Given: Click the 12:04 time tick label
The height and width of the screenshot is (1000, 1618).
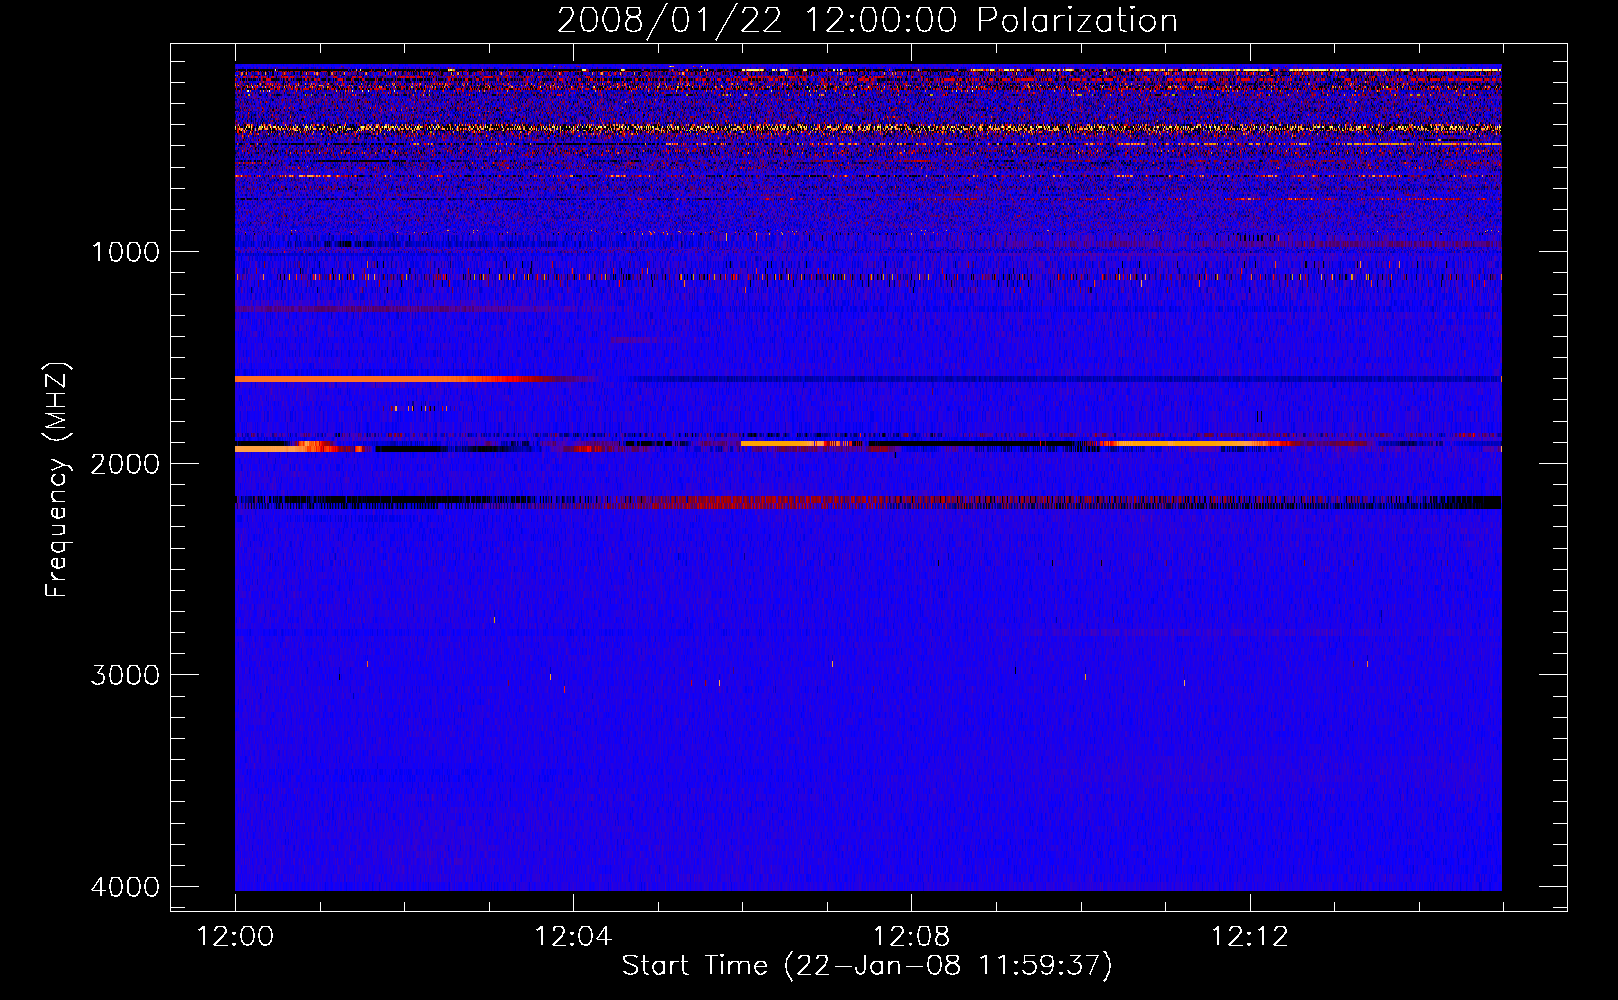Looking at the screenshot, I should point(573,936).
